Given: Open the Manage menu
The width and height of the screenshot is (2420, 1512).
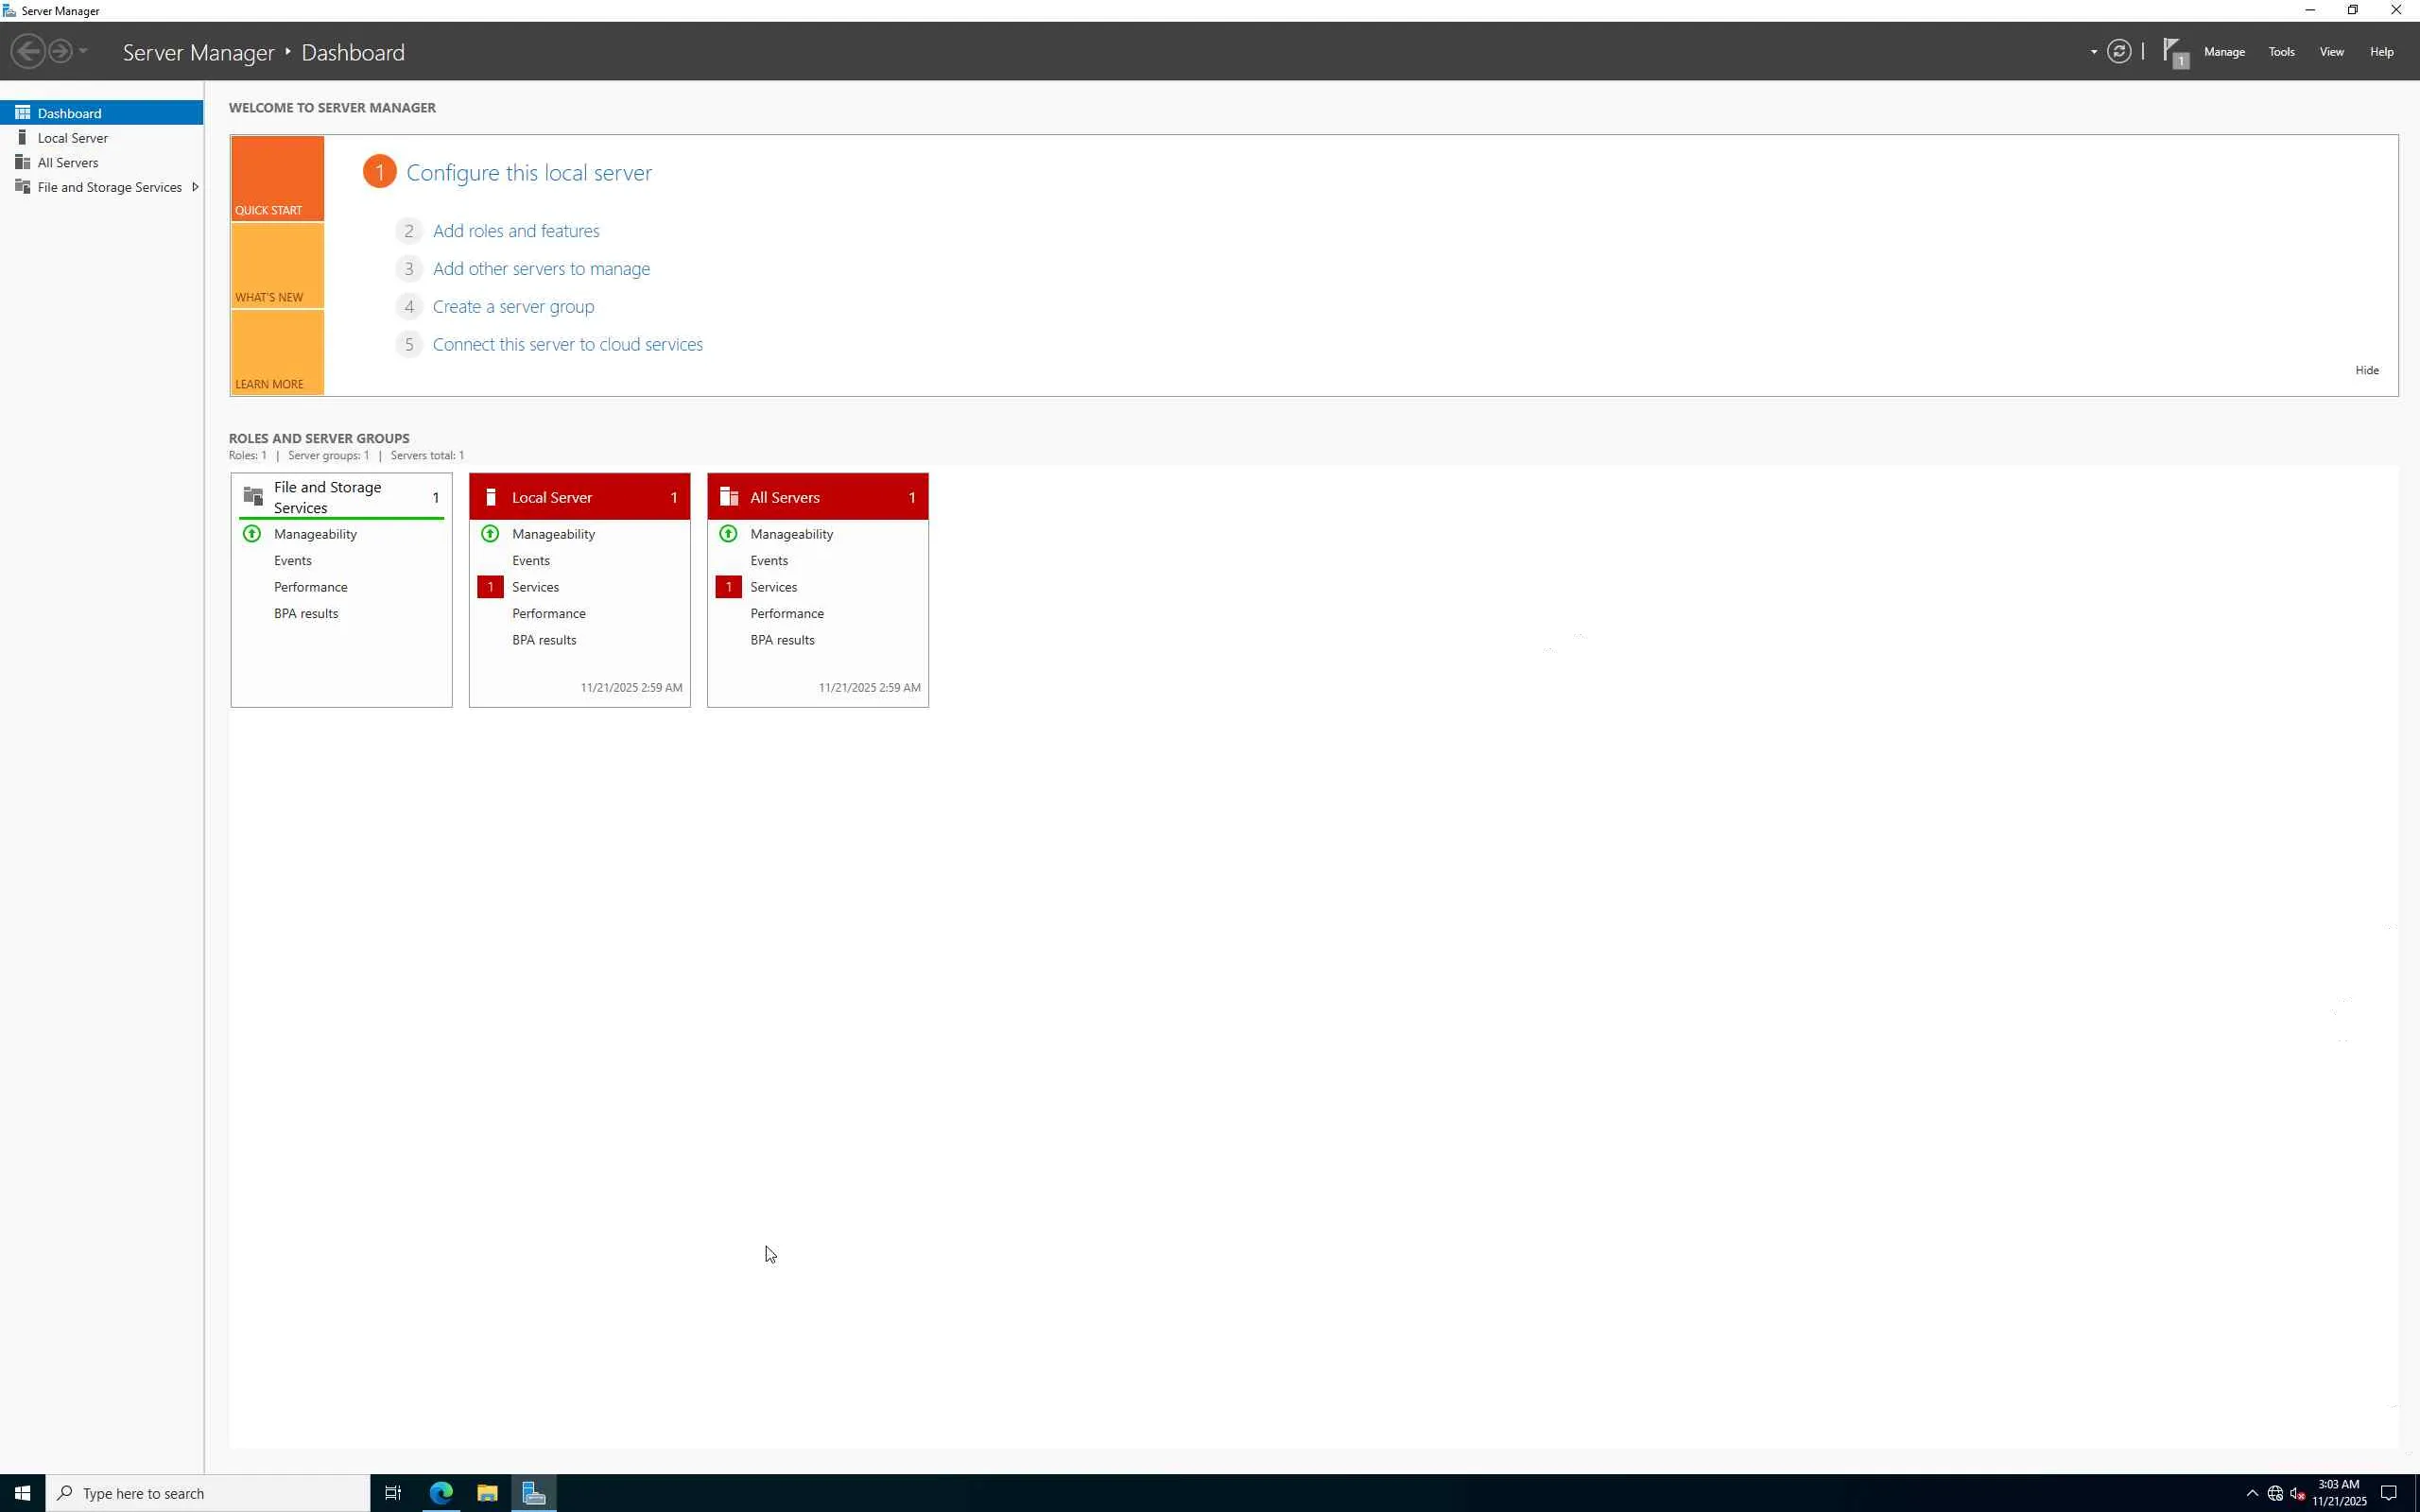Looking at the screenshot, I should click(2223, 52).
